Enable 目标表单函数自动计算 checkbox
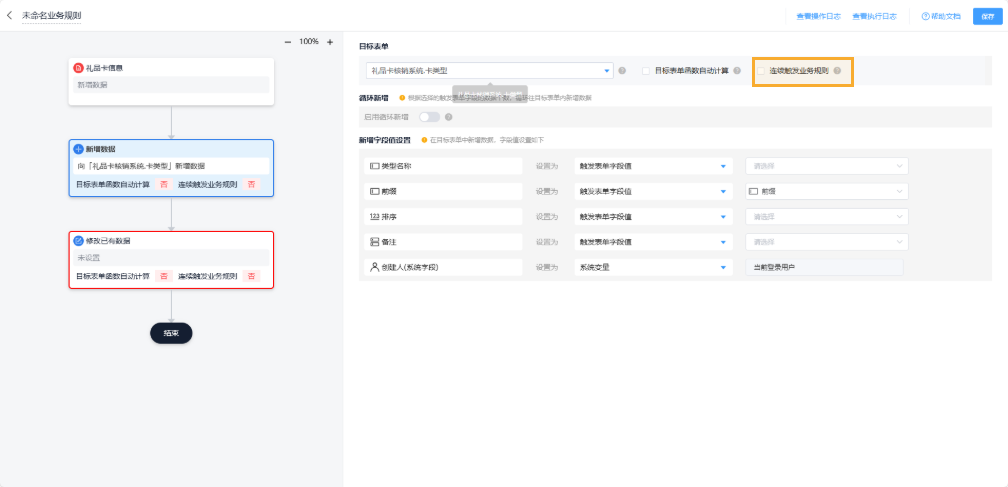The width and height of the screenshot is (1008, 487). [646, 71]
